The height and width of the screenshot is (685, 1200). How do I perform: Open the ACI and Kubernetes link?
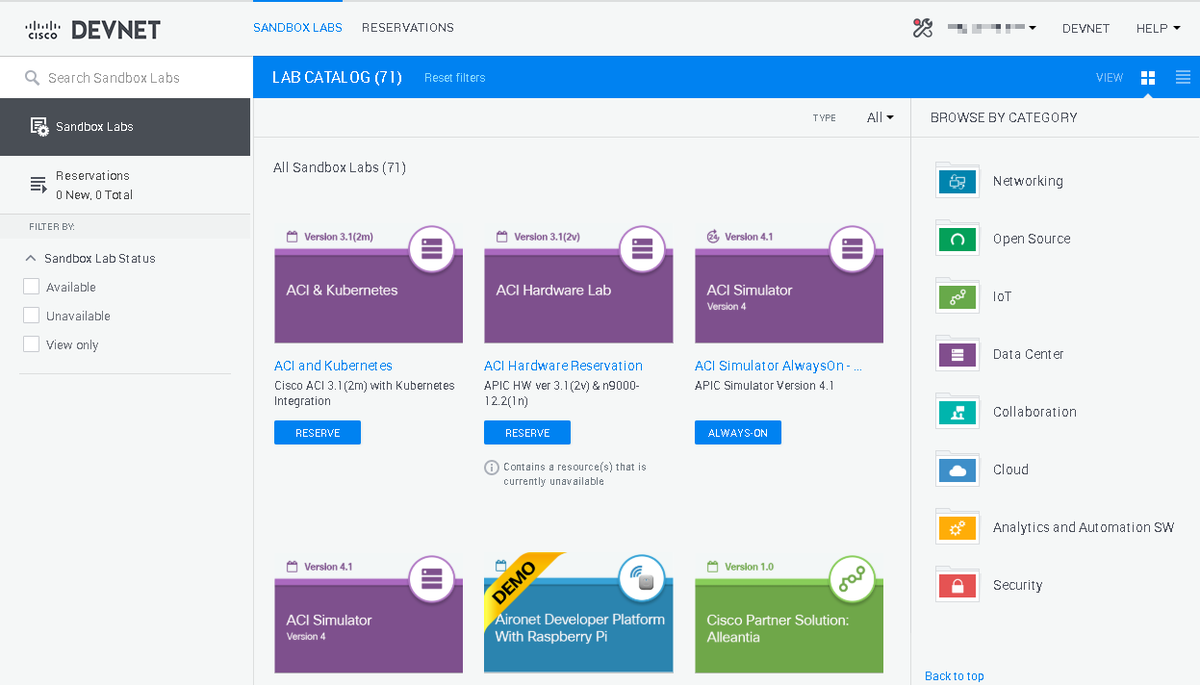tap(334, 366)
